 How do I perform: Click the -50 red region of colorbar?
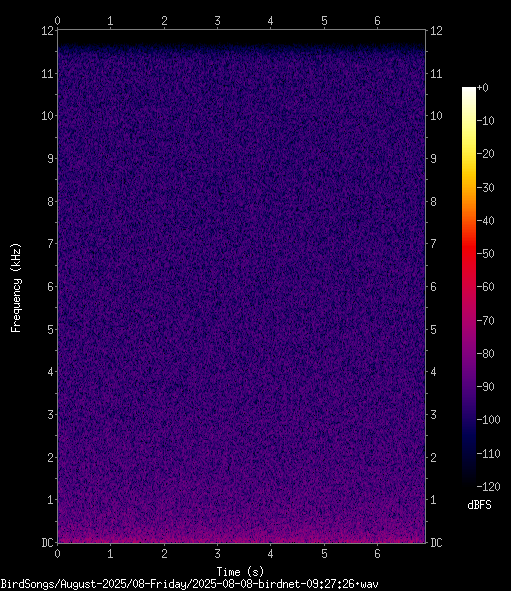[x=469, y=253]
